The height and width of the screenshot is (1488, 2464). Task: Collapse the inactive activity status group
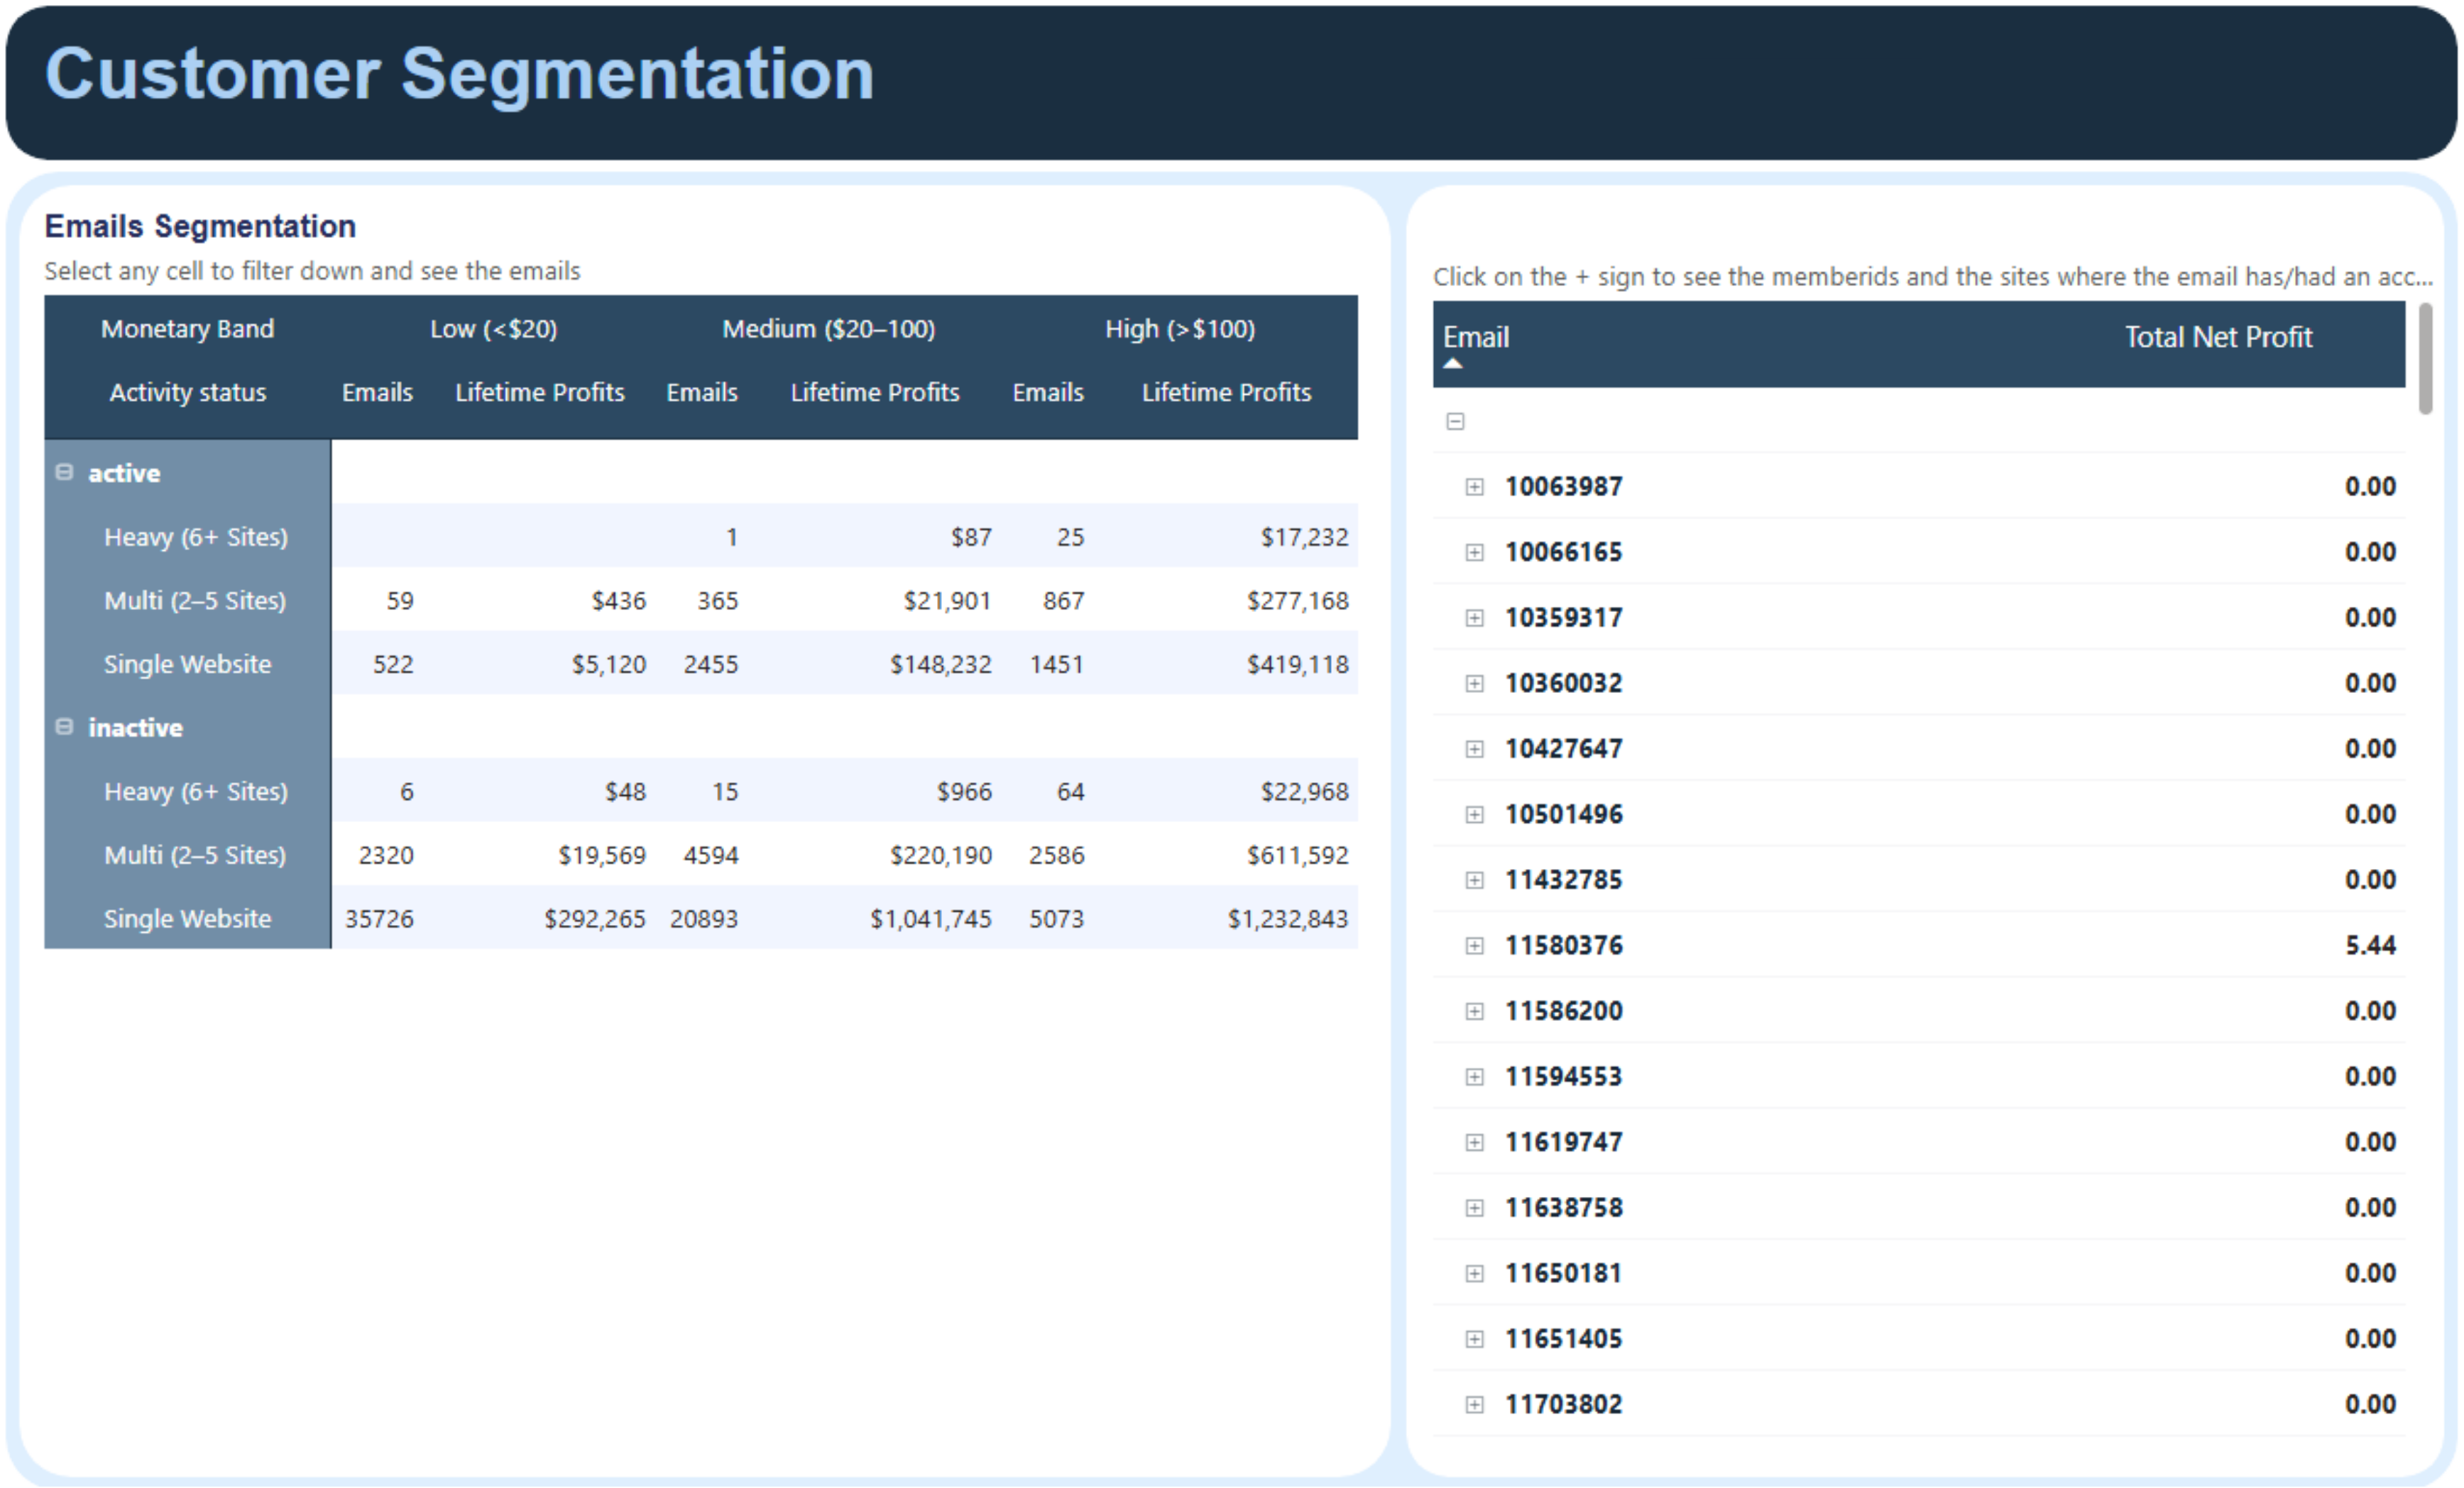point(63,727)
